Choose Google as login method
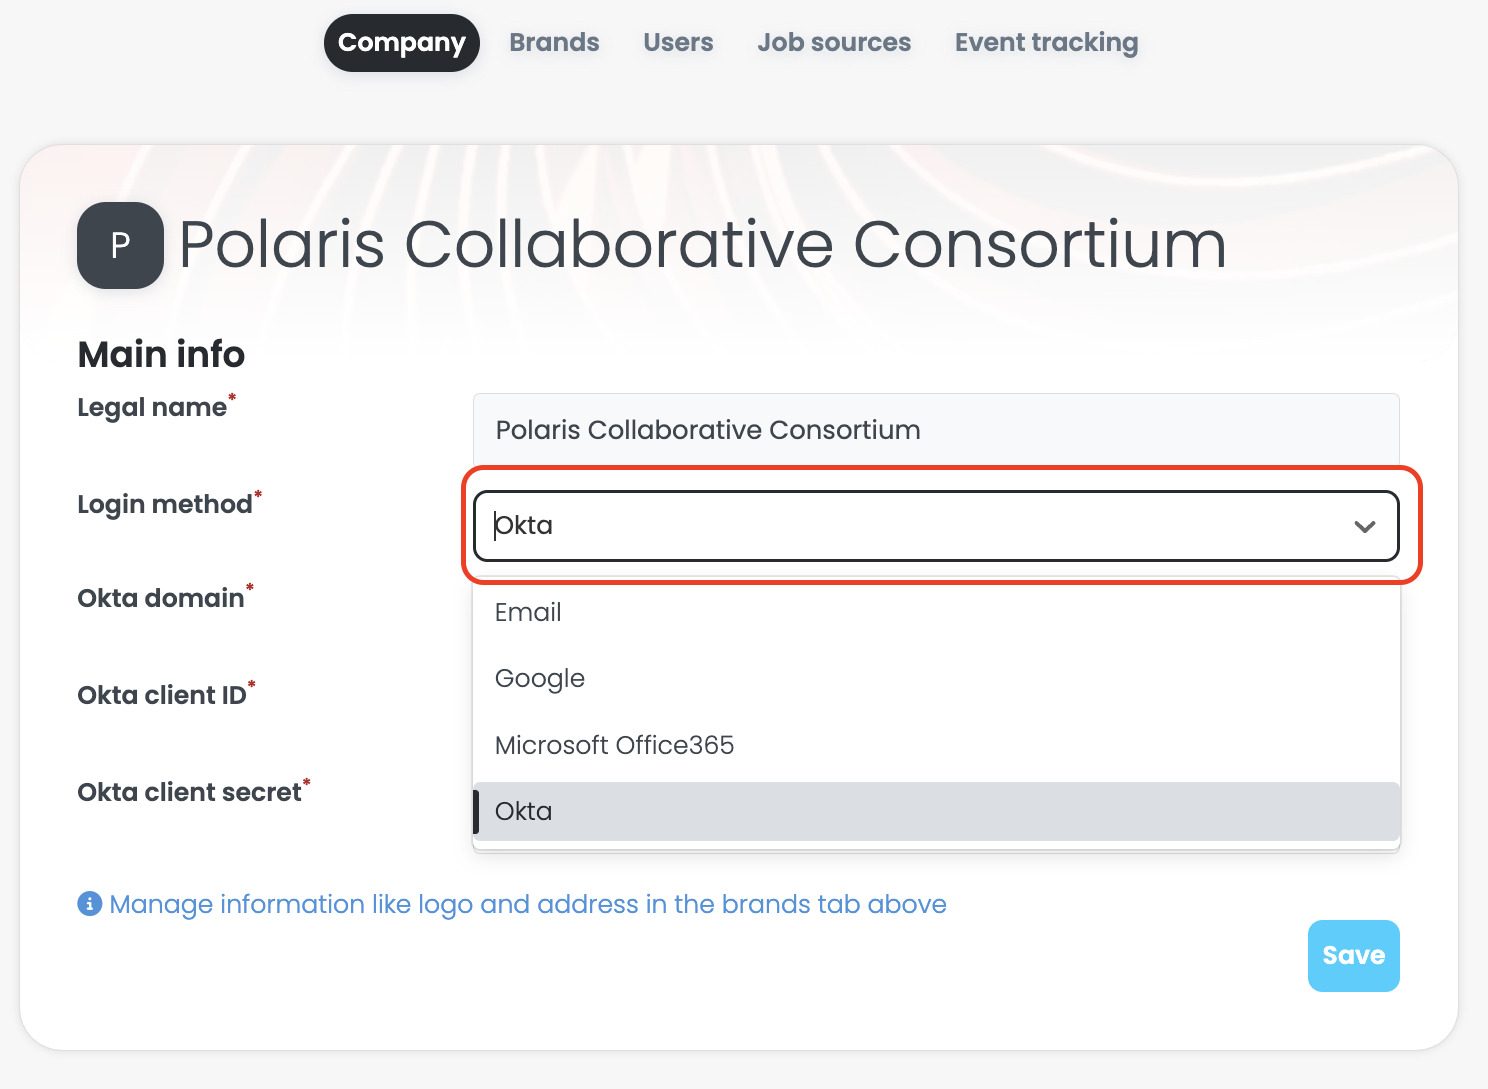Viewport: 1488px width, 1089px height. [x=540, y=678]
